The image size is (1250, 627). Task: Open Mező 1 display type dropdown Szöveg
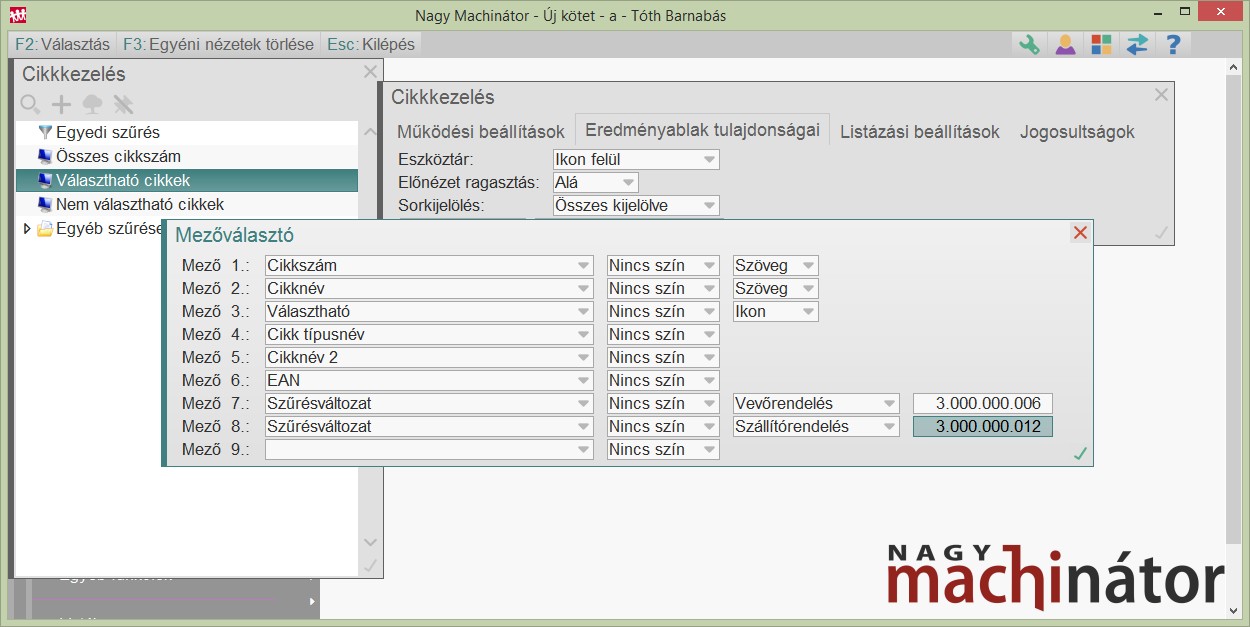coord(776,265)
